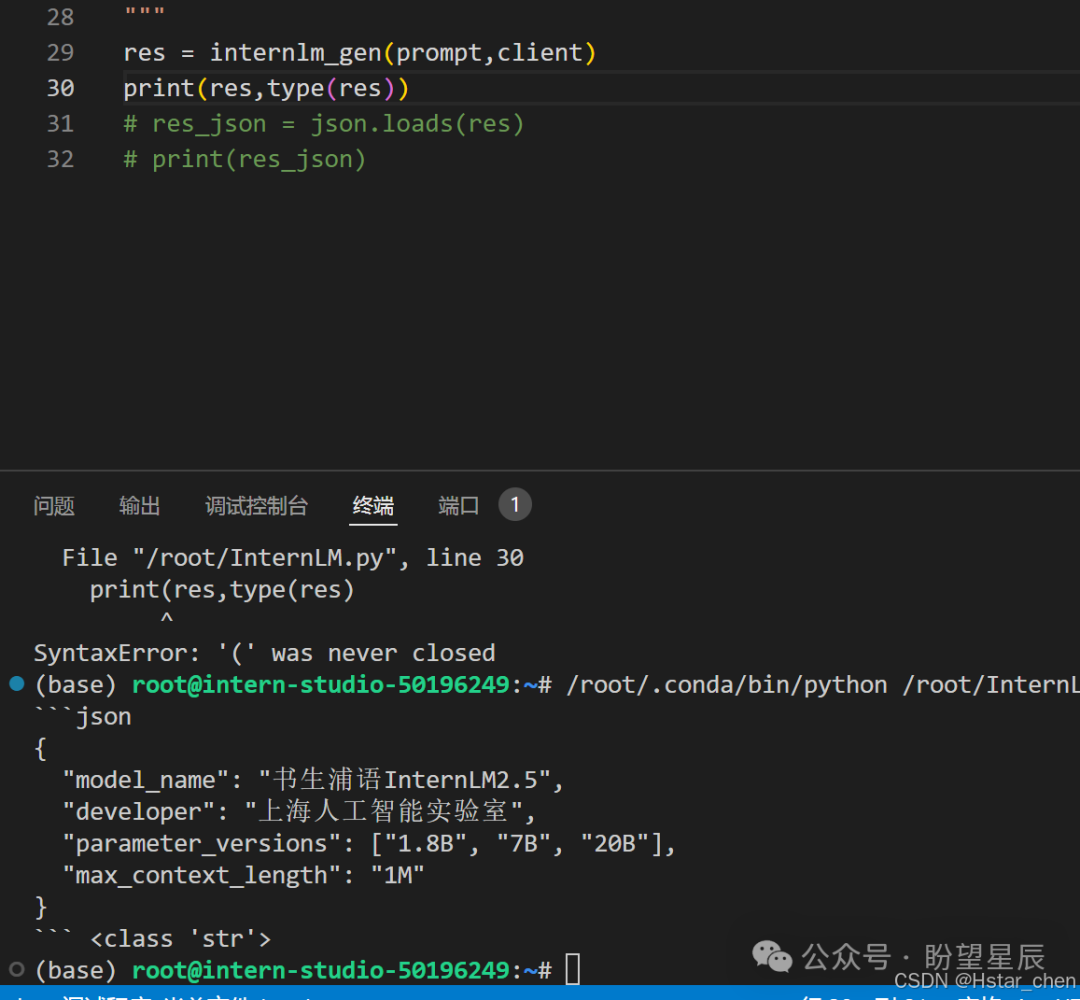The height and width of the screenshot is (1000, 1080).
Task: Click the commented line # print(res_json)
Action: (x=245, y=160)
